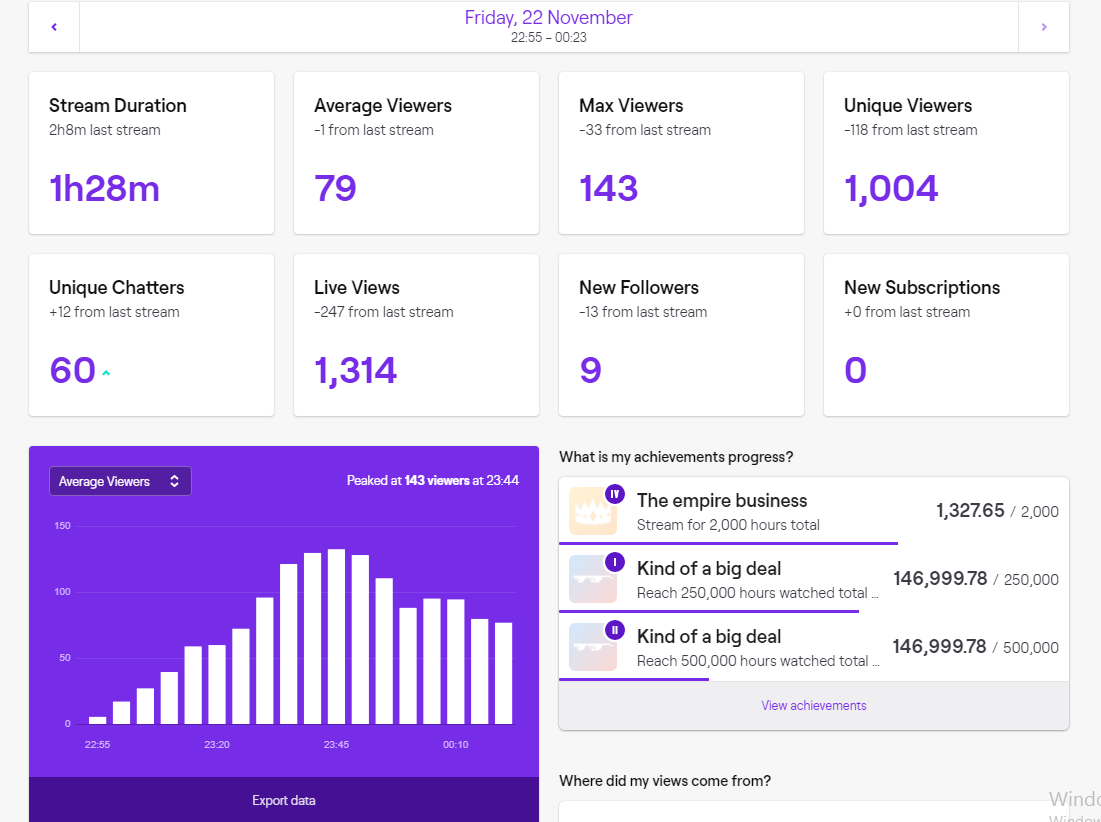Click The empire business crown badge icon
This screenshot has height=822, width=1101.
tap(593, 511)
